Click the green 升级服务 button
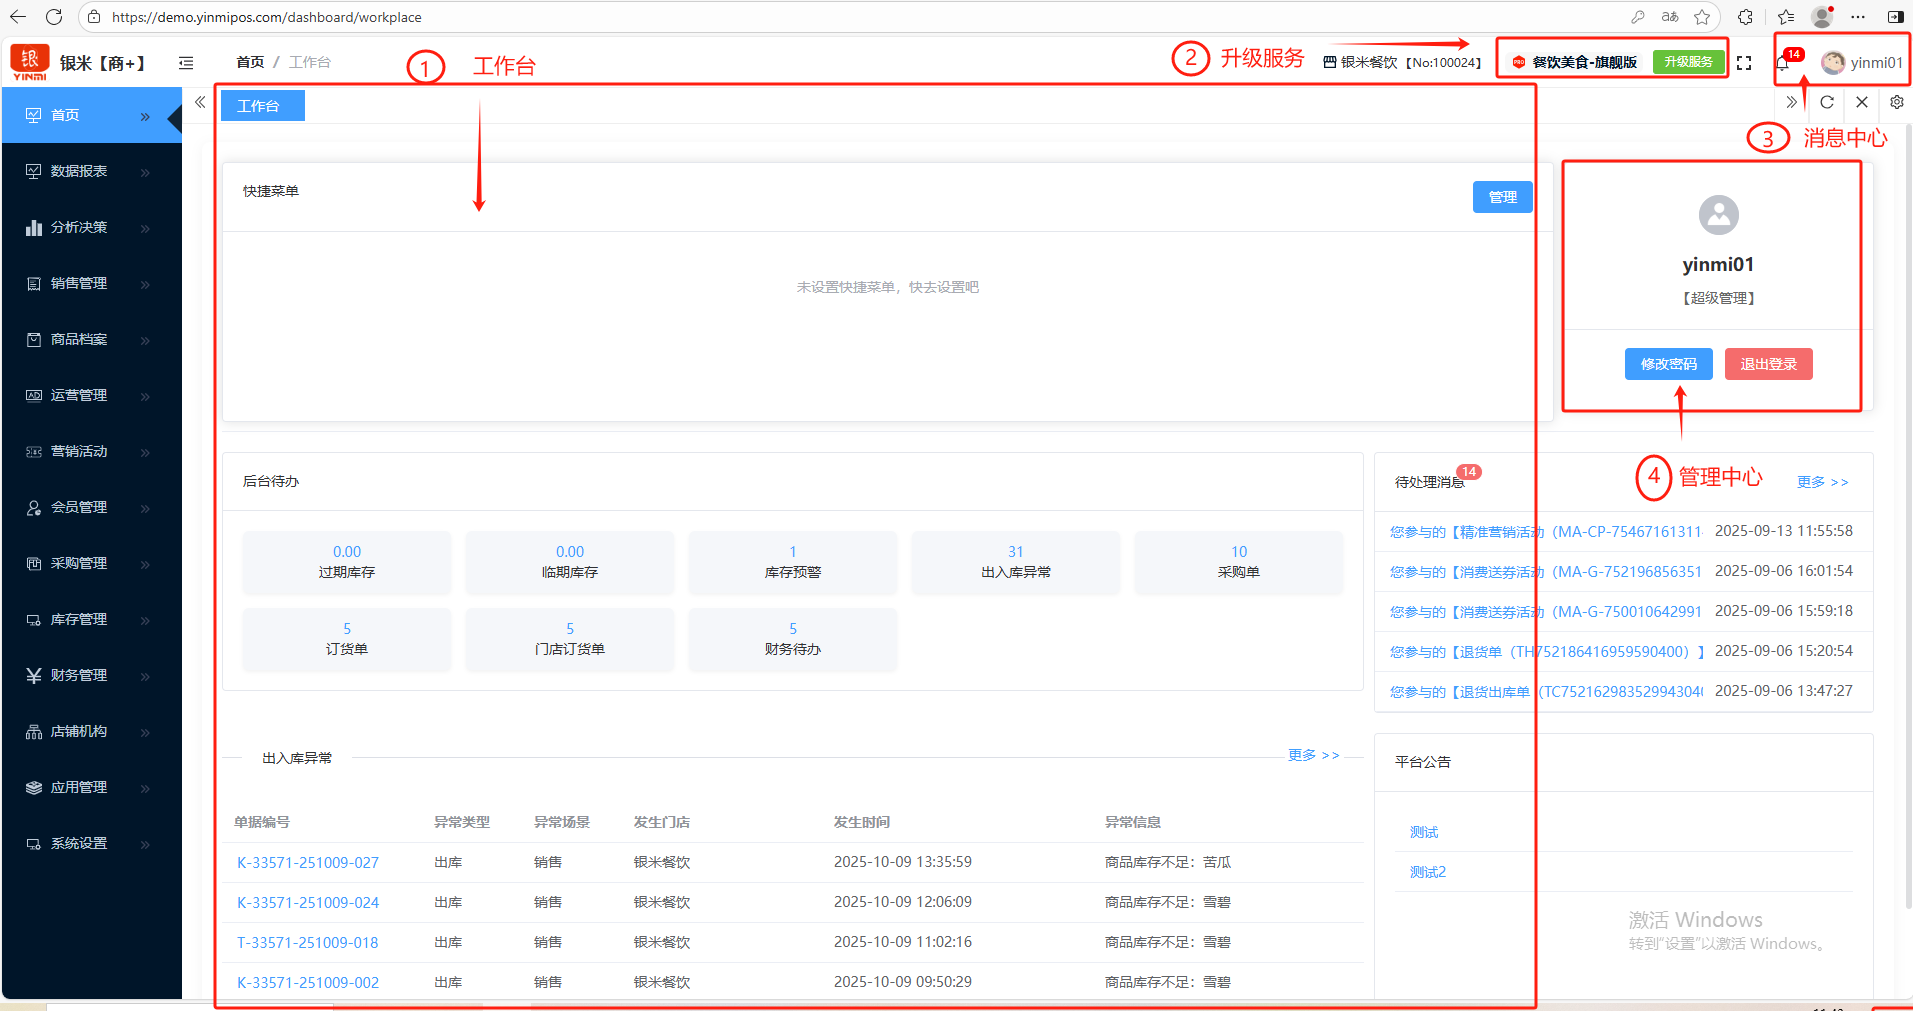 pyautogui.click(x=1688, y=62)
